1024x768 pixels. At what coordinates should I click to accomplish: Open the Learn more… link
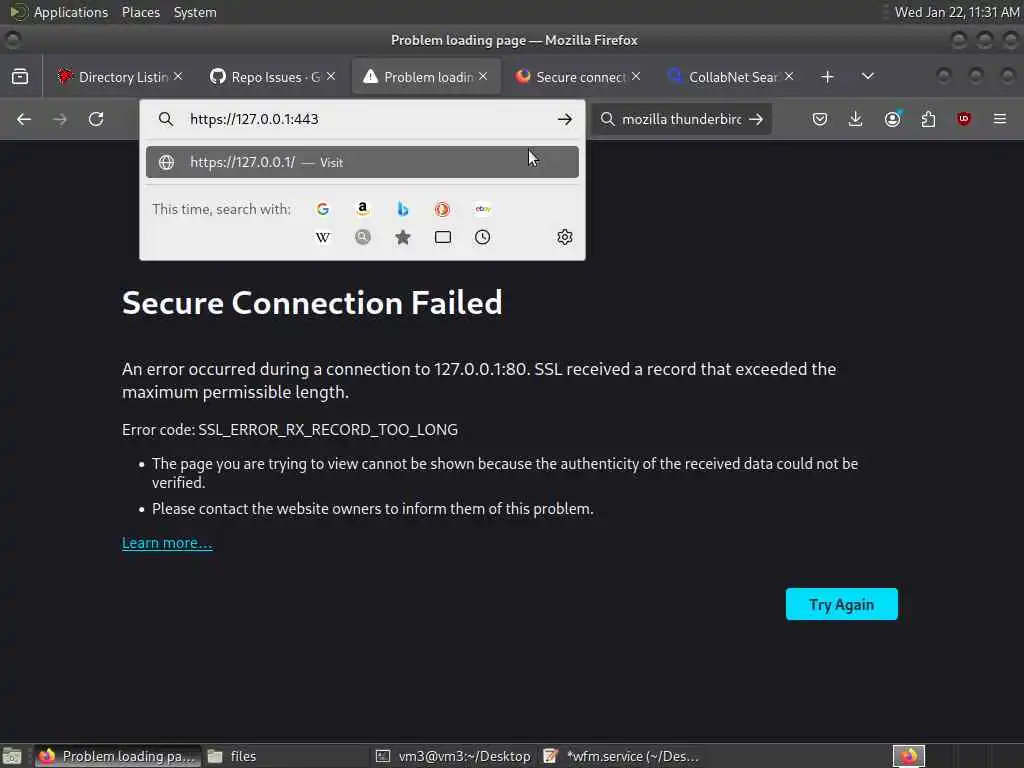click(x=167, y=543)
